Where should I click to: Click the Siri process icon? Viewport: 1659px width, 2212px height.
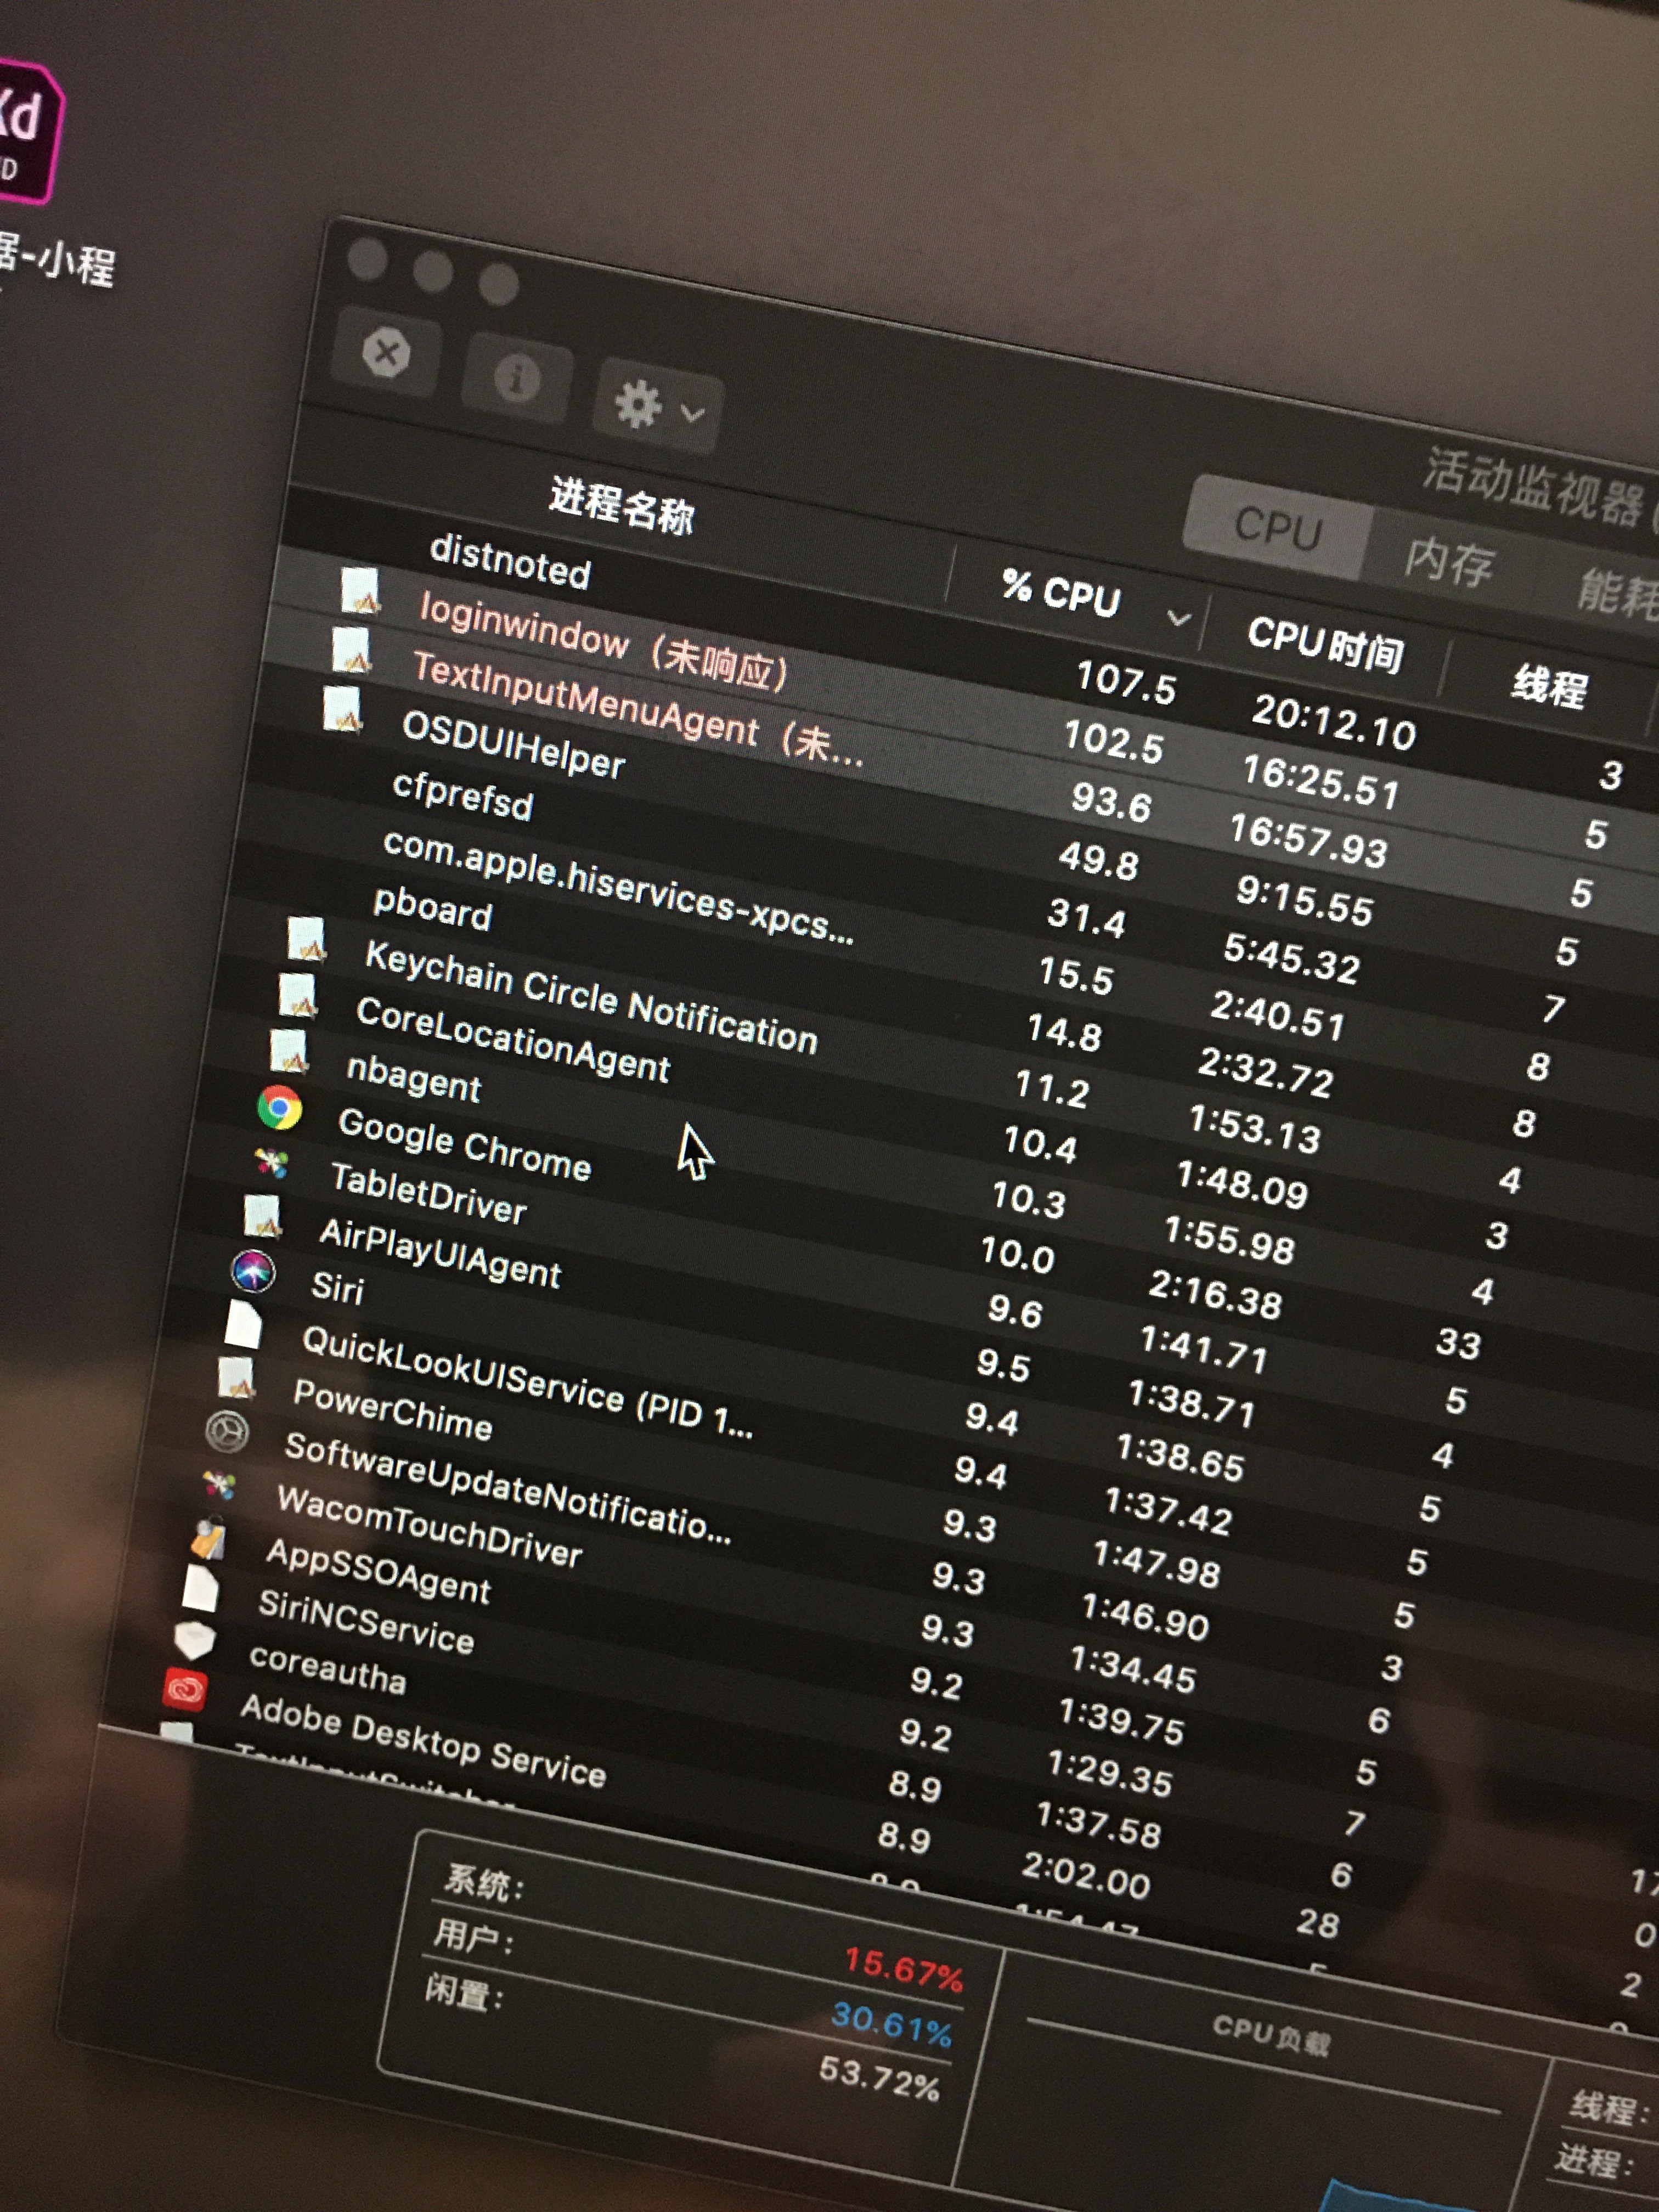coord(253,1271)
